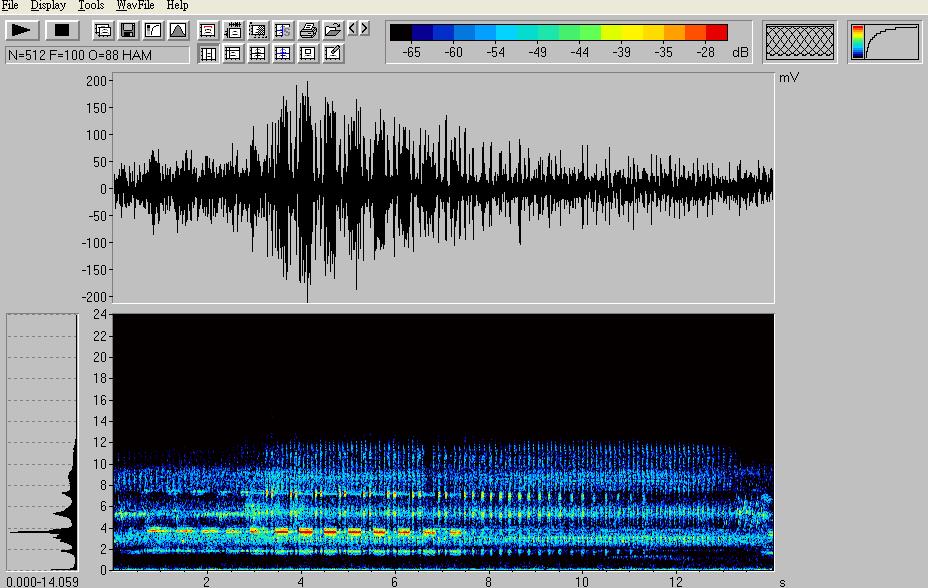This screenshot has height=588, width=928.
Task: Click the pencil edit icon in second toolbar row
Action: pyautogui.click(x=333, y=53)
